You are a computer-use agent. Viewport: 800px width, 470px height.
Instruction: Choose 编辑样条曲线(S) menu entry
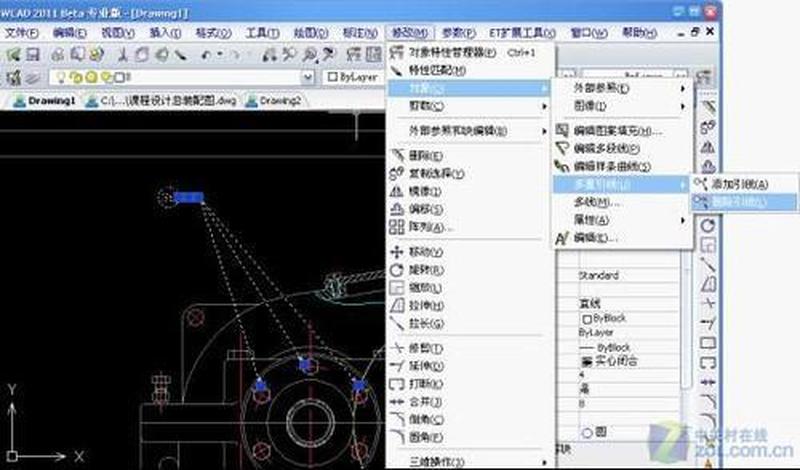pyautogui.click(x=623, y=166)
